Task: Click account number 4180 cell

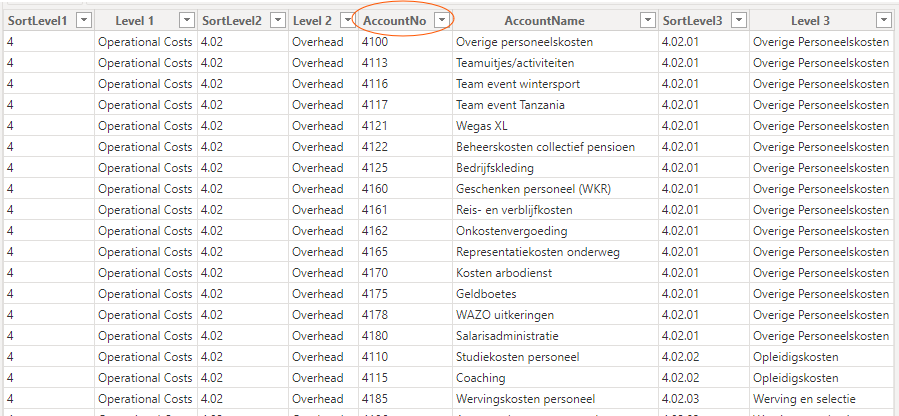Action: pyautogui.click(x=405, y=336)
